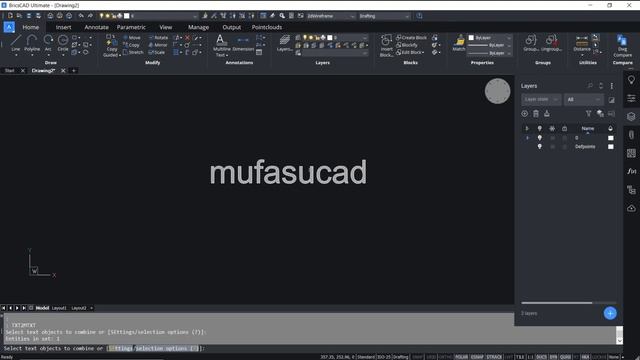Click new layer icon in Layers panel
This screenshot has width=640, height=360.
(524, 114)
